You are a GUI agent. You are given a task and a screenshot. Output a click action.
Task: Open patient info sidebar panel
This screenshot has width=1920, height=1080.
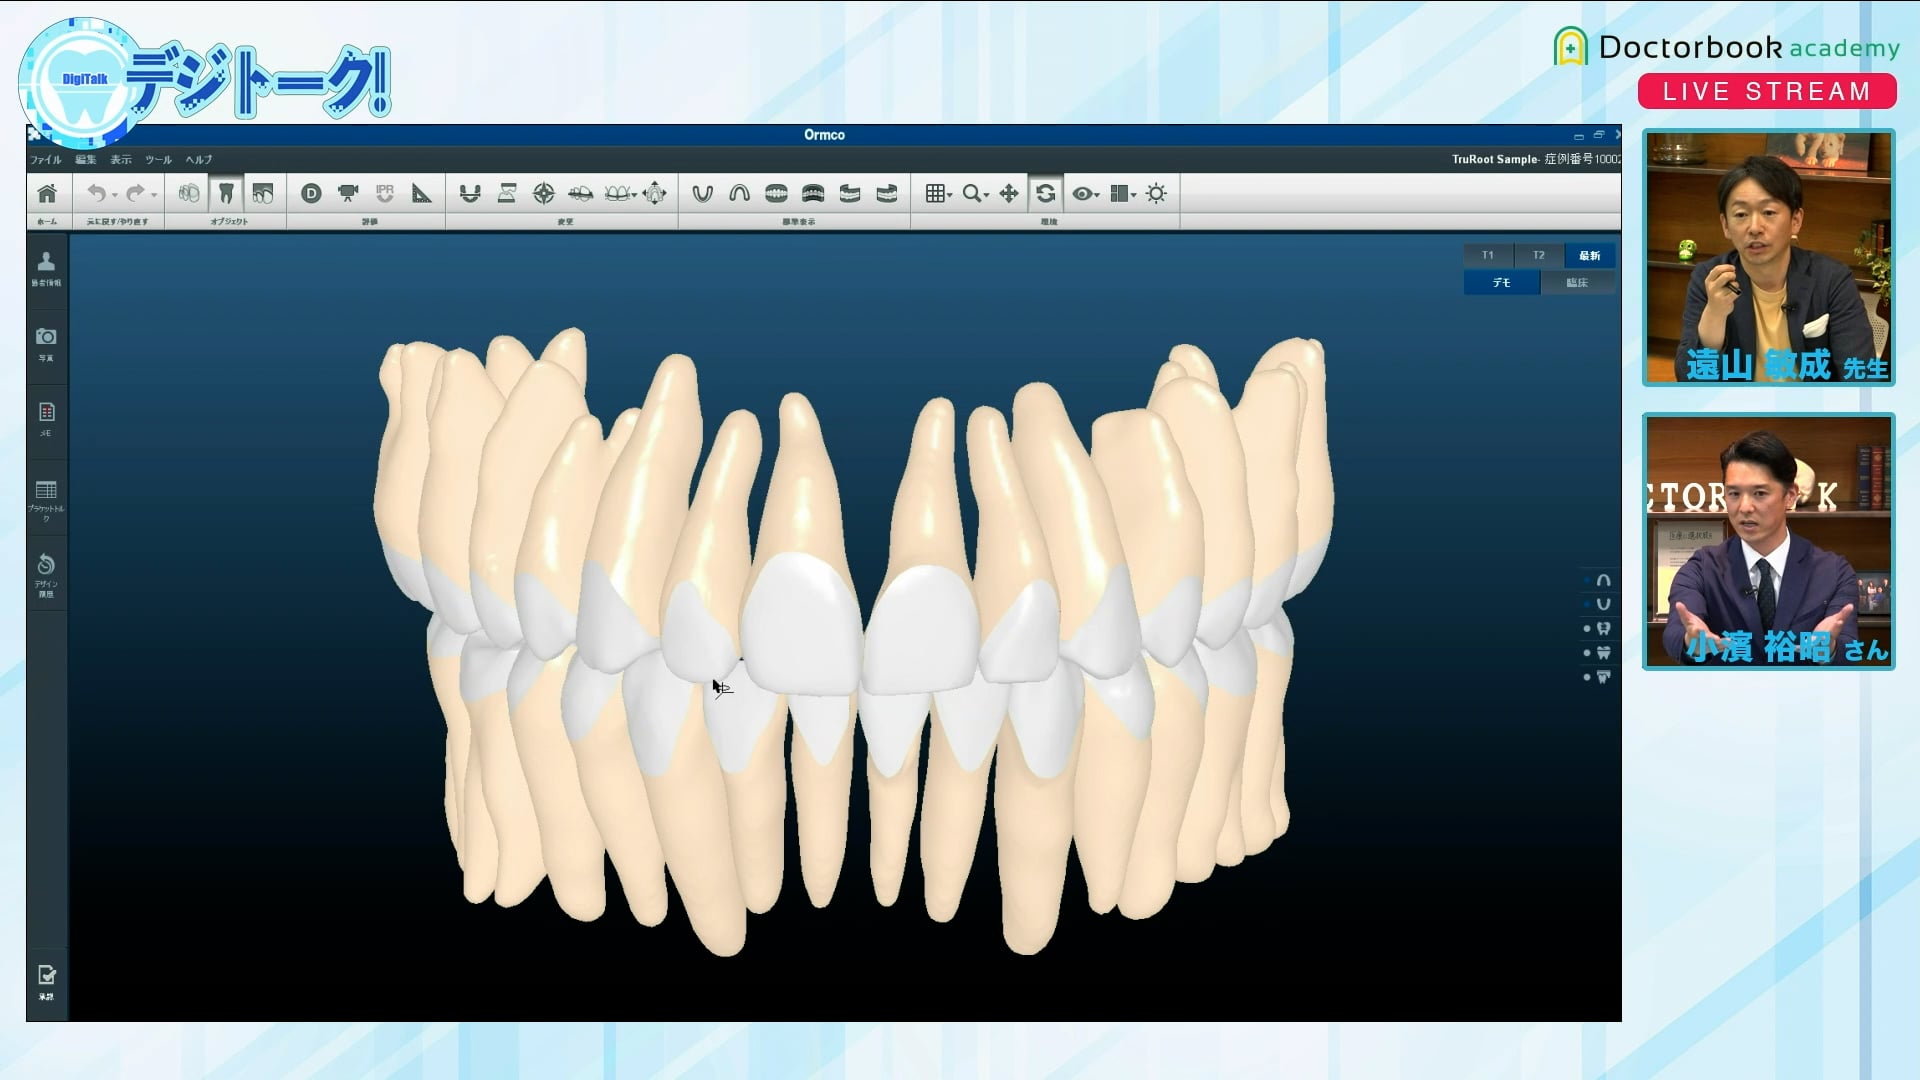tap(46, 268)
